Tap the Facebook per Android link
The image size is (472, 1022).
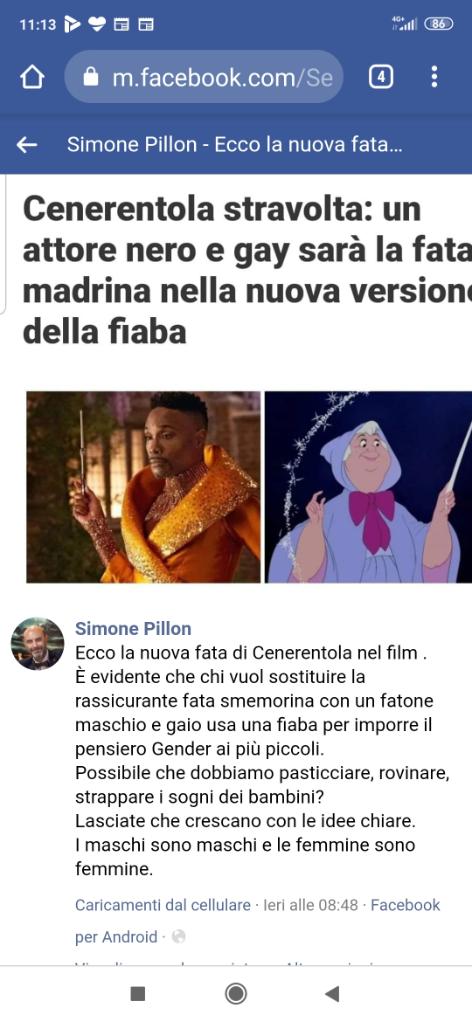point(258,920)
